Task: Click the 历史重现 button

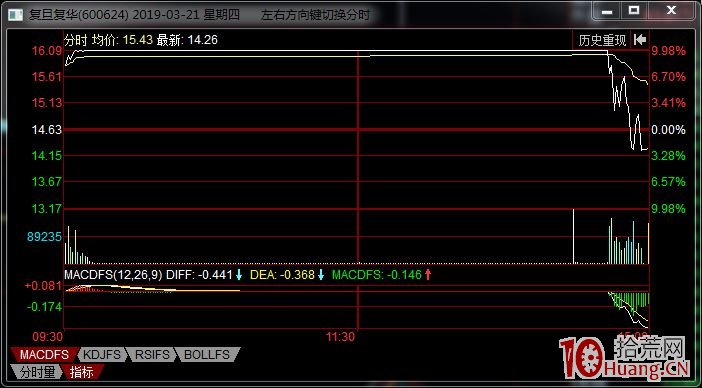Action: click(x=602, y=40)
